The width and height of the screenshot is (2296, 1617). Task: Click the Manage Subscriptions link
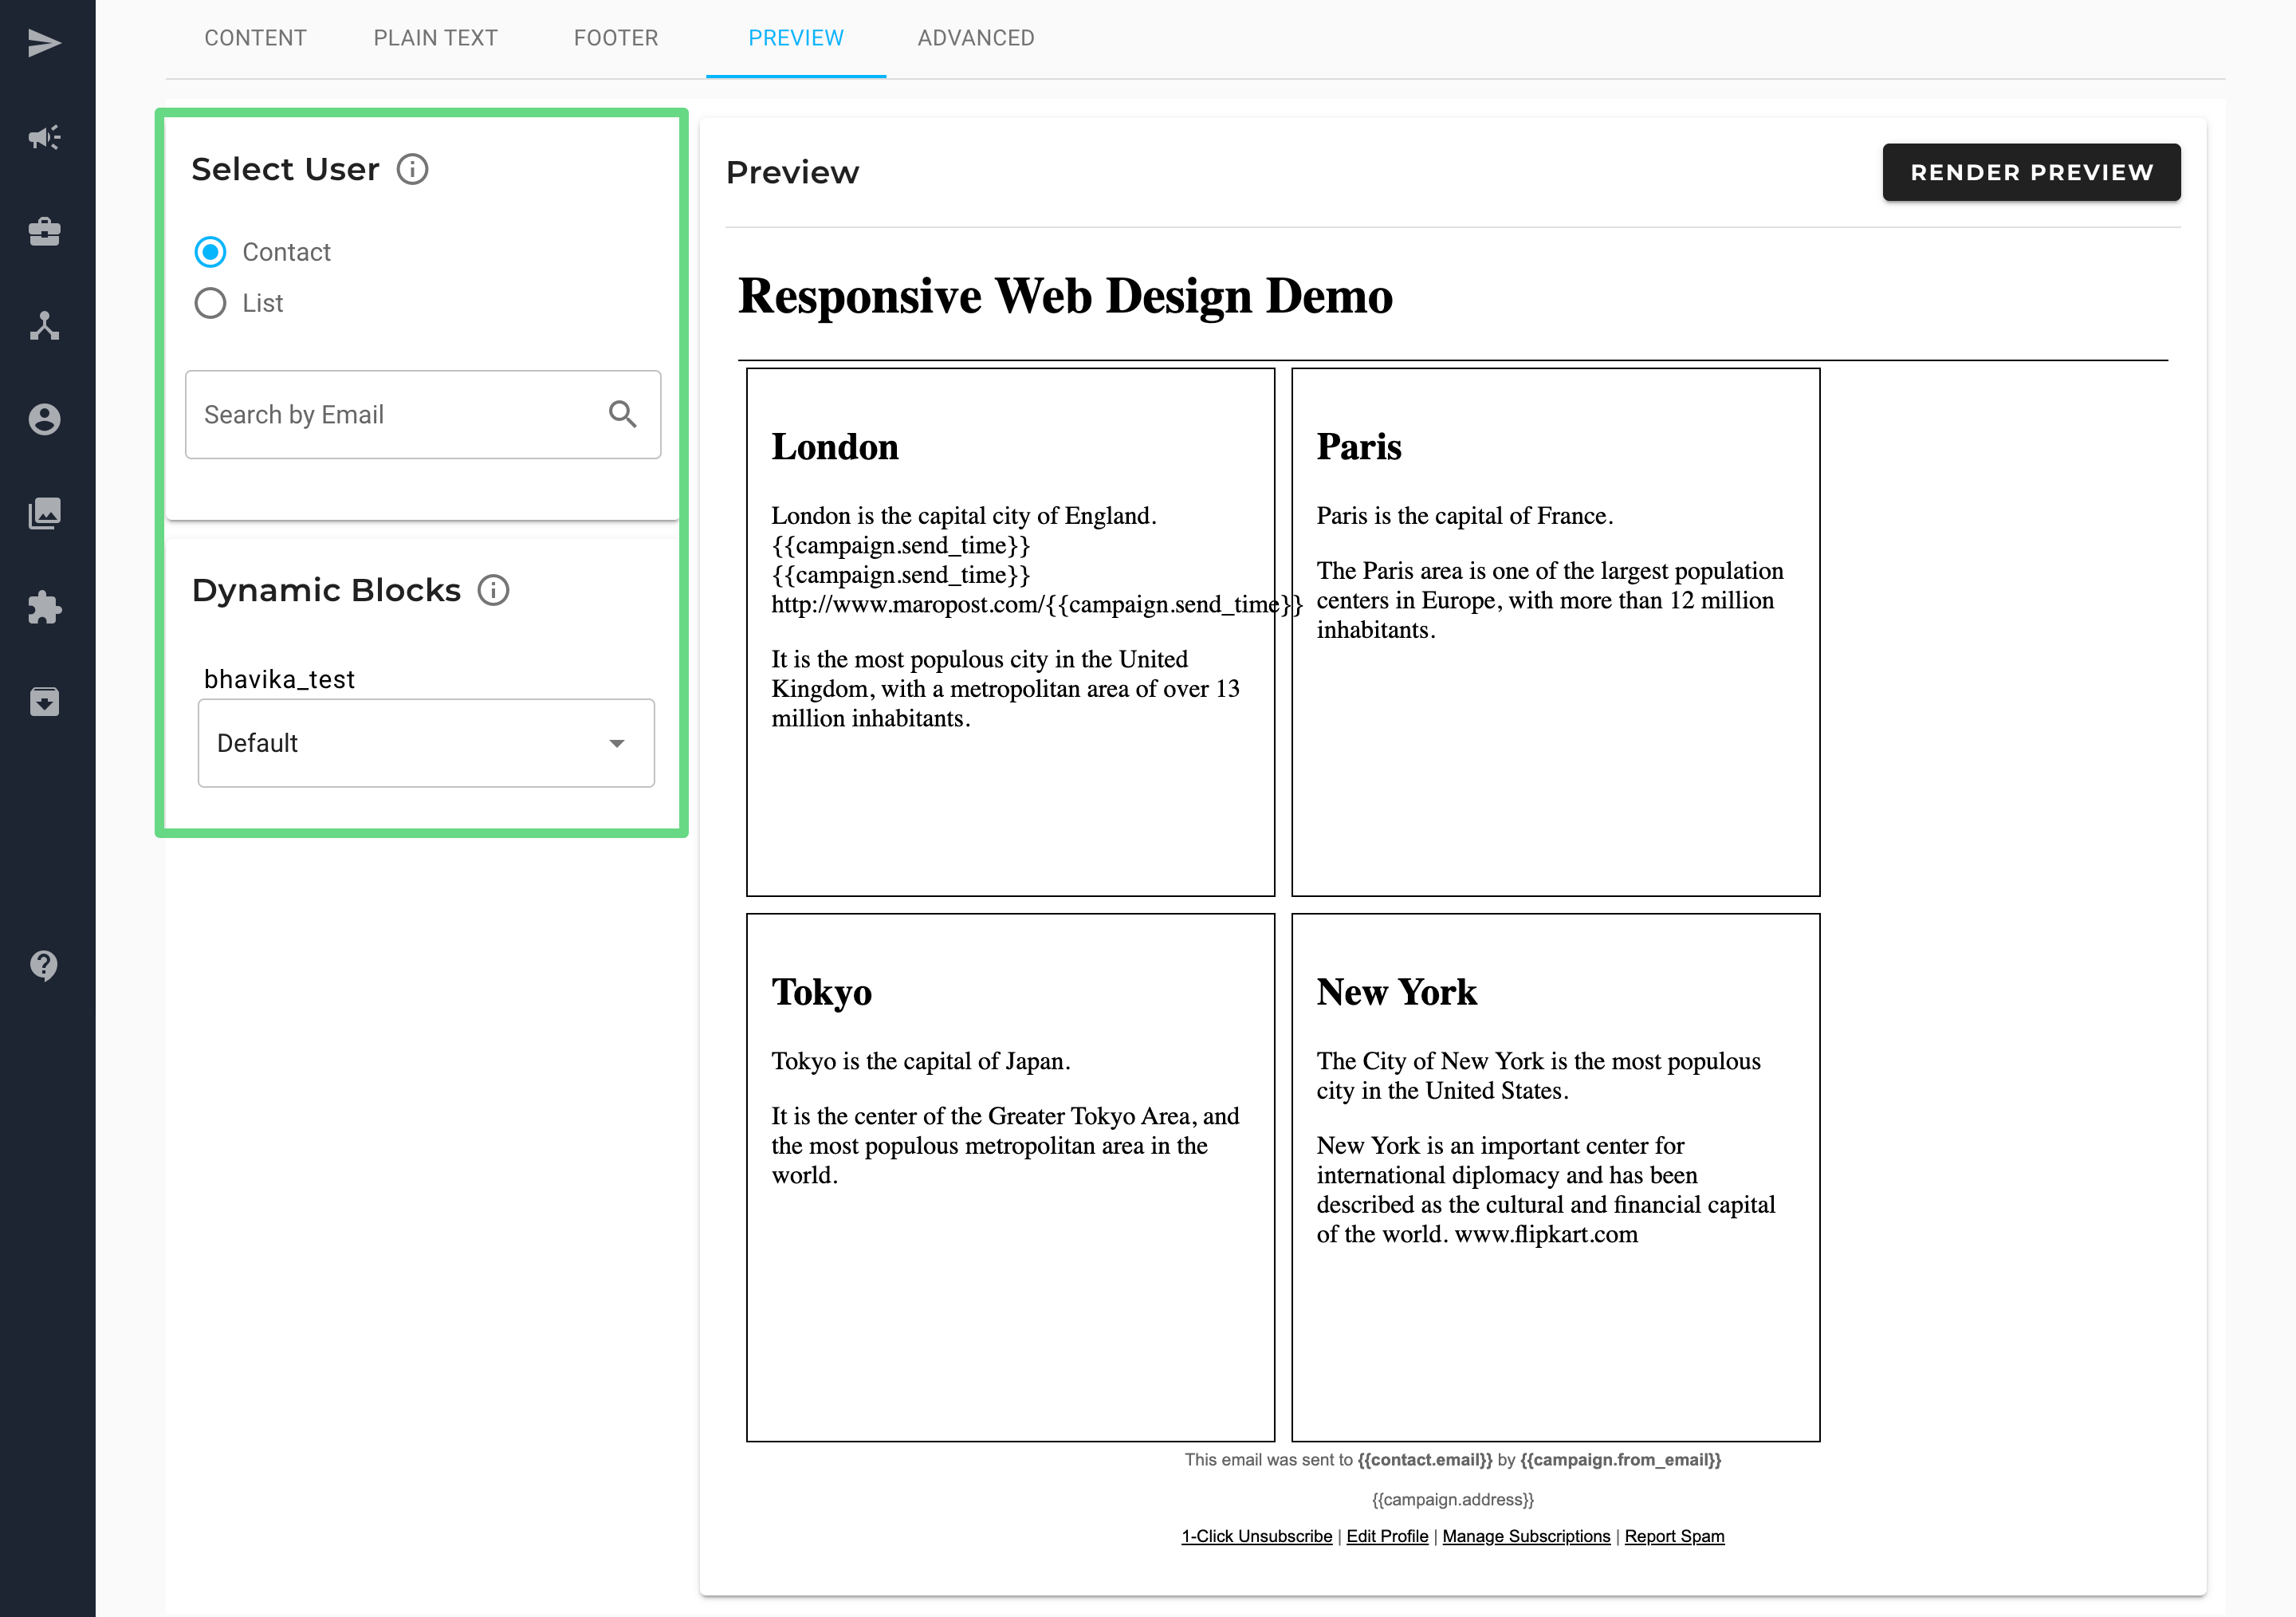(1526, 1536)
